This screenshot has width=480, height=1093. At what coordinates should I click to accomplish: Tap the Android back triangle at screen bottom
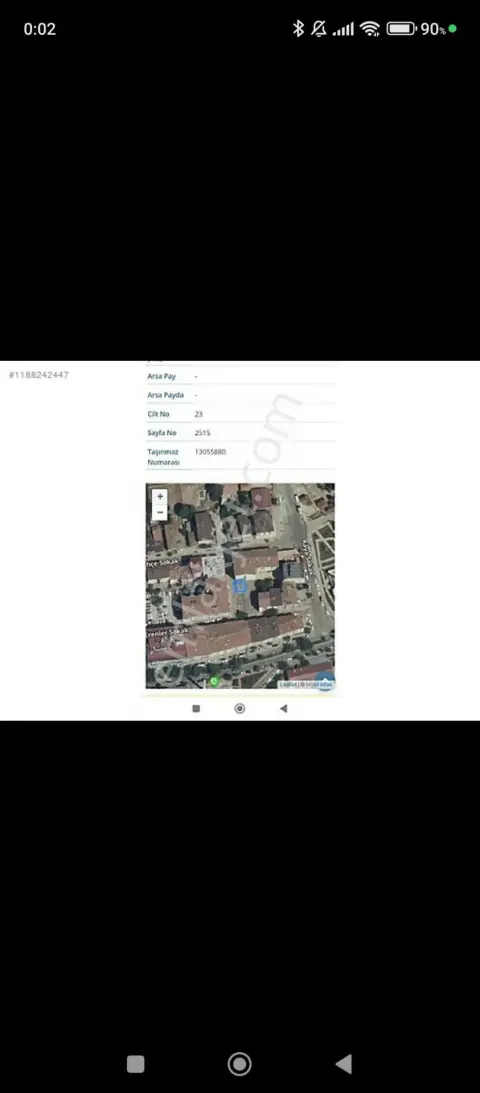point(343,1064)
